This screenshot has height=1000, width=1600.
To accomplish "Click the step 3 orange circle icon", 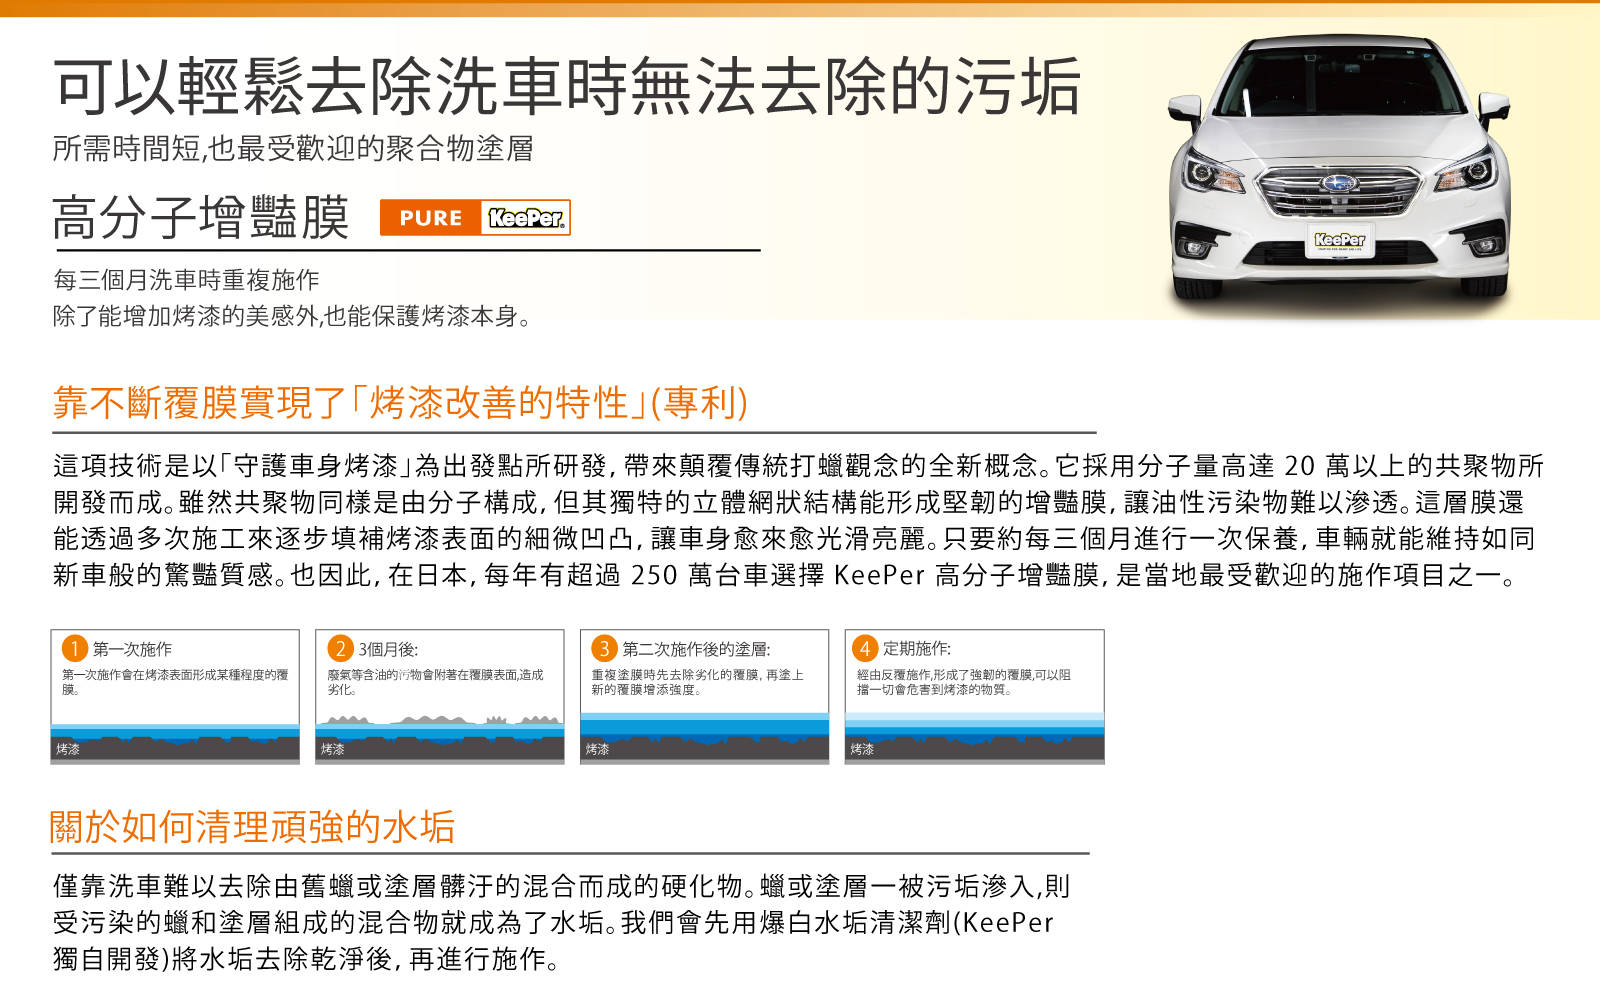I will (x=604, y=648).
